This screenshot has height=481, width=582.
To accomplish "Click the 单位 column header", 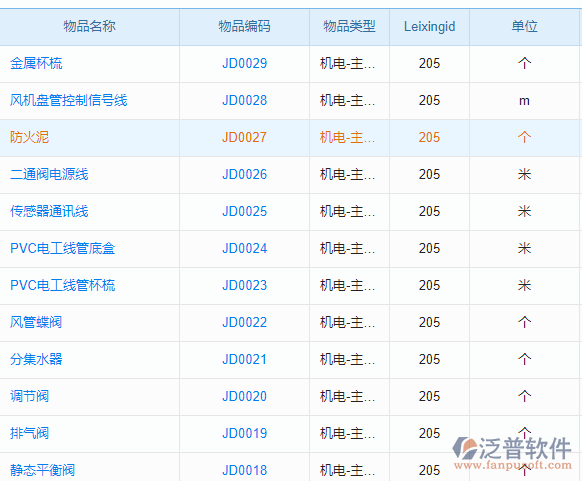I will [x=524, y=26].
